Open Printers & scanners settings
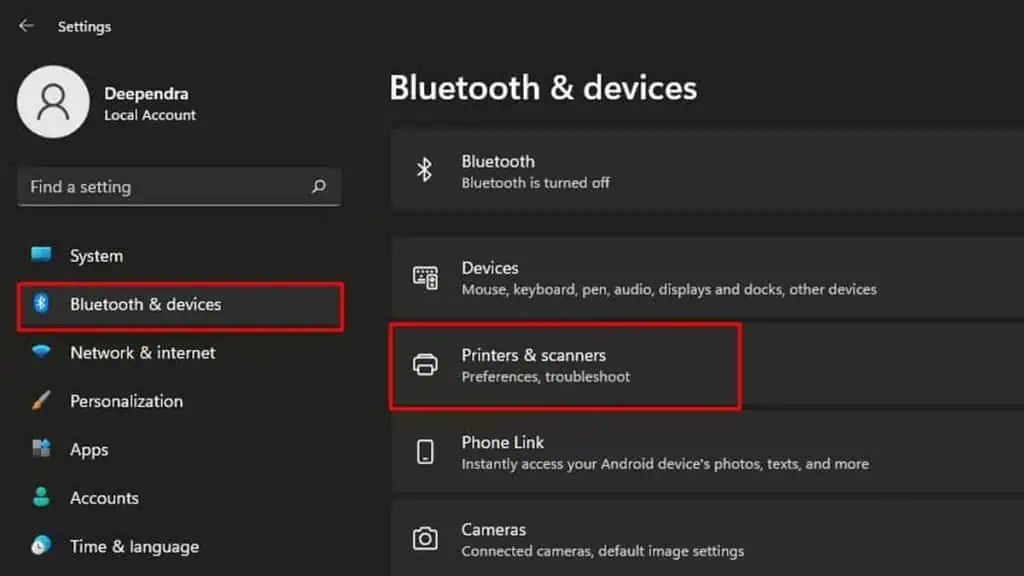 707,366
